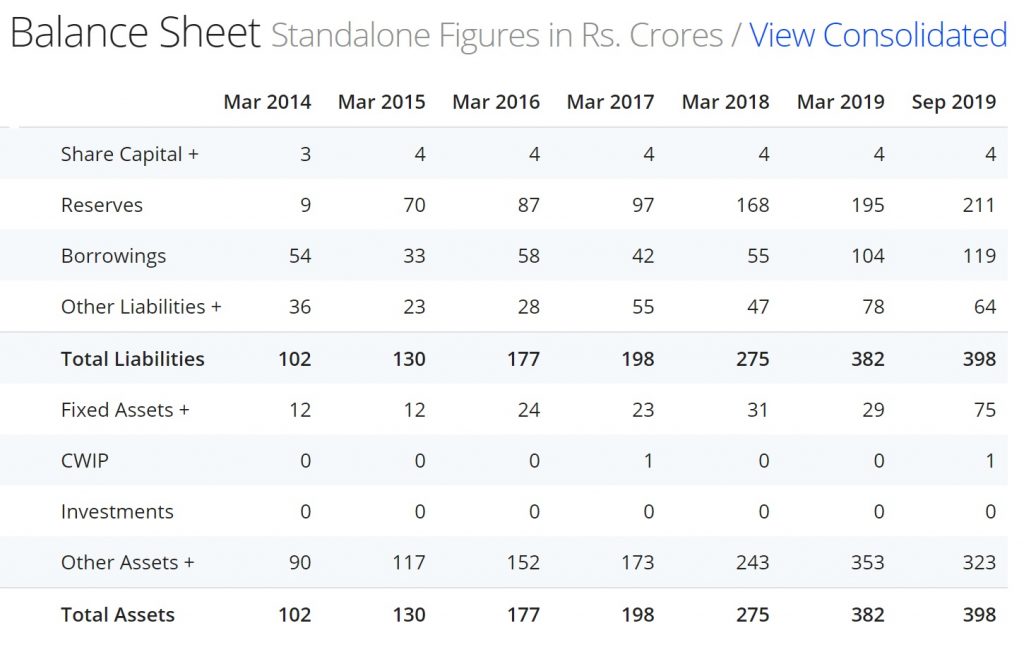Expand the Fixed Assets + row

125,410
